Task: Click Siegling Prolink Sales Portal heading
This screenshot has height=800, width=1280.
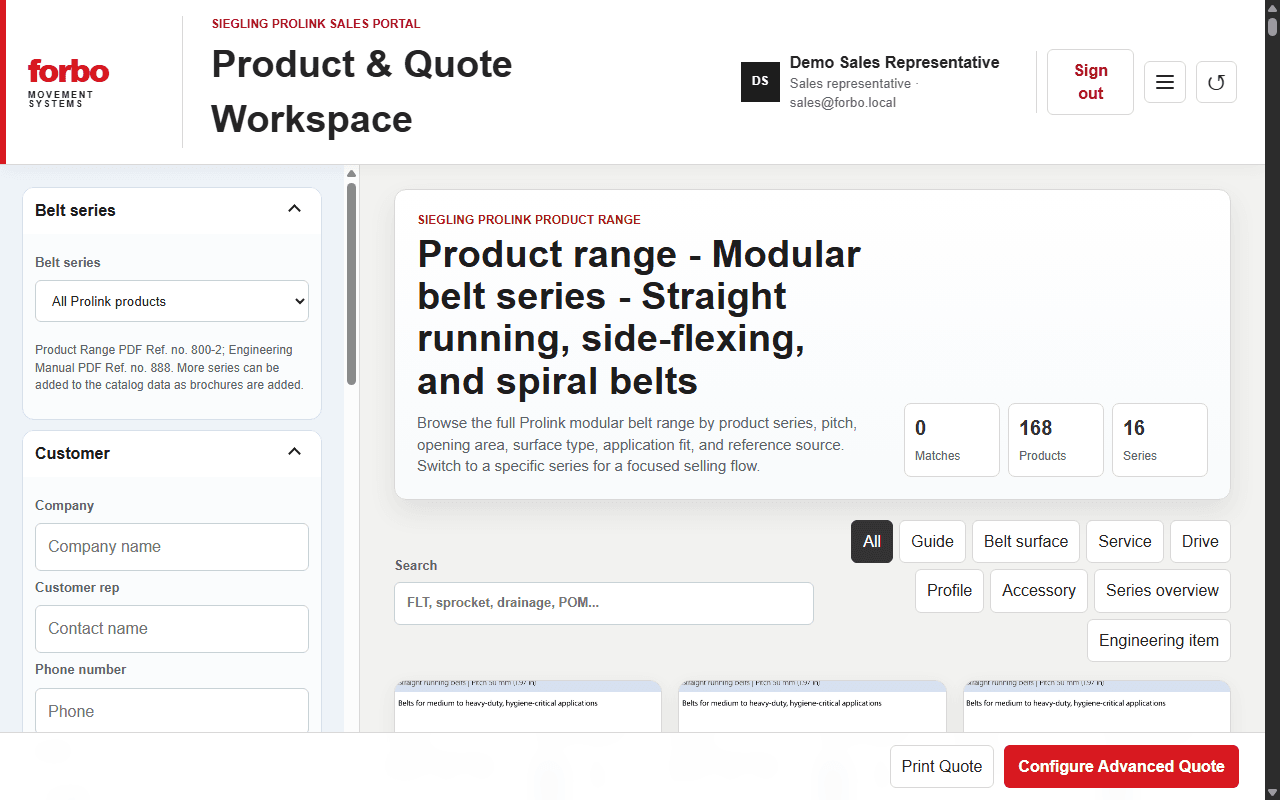Action: [x=316, y=24]
